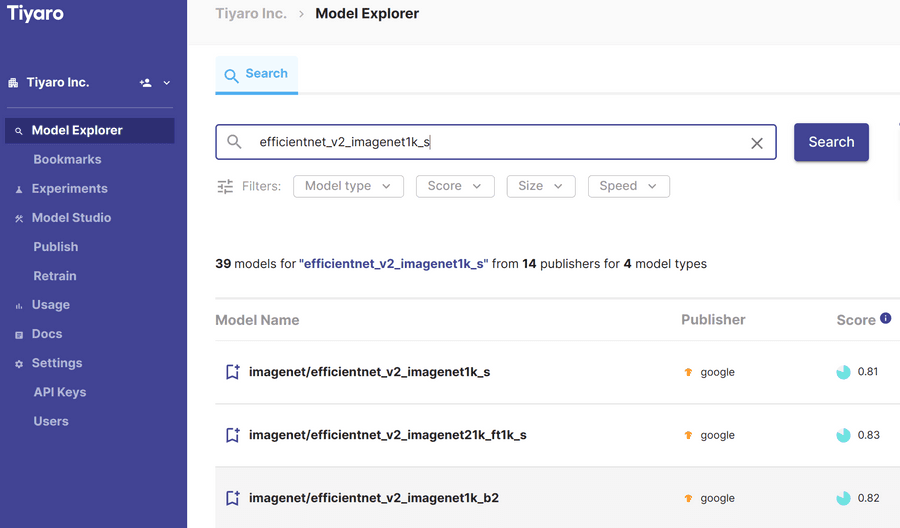This screenshot has width=900, height=528.
Task: Go to the Publish page
Action: pos(56,247)
